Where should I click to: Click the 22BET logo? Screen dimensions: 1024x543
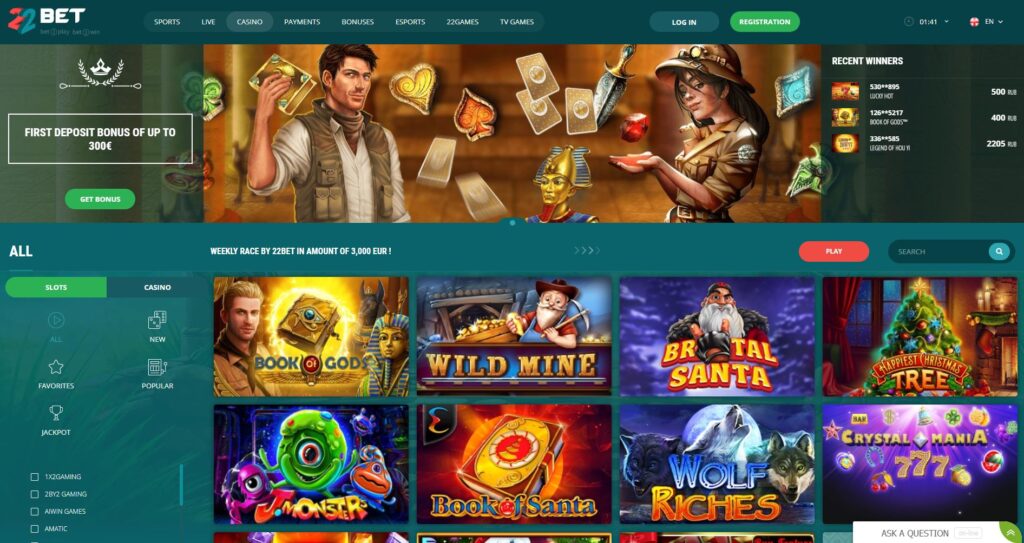(x=46, y=20)
